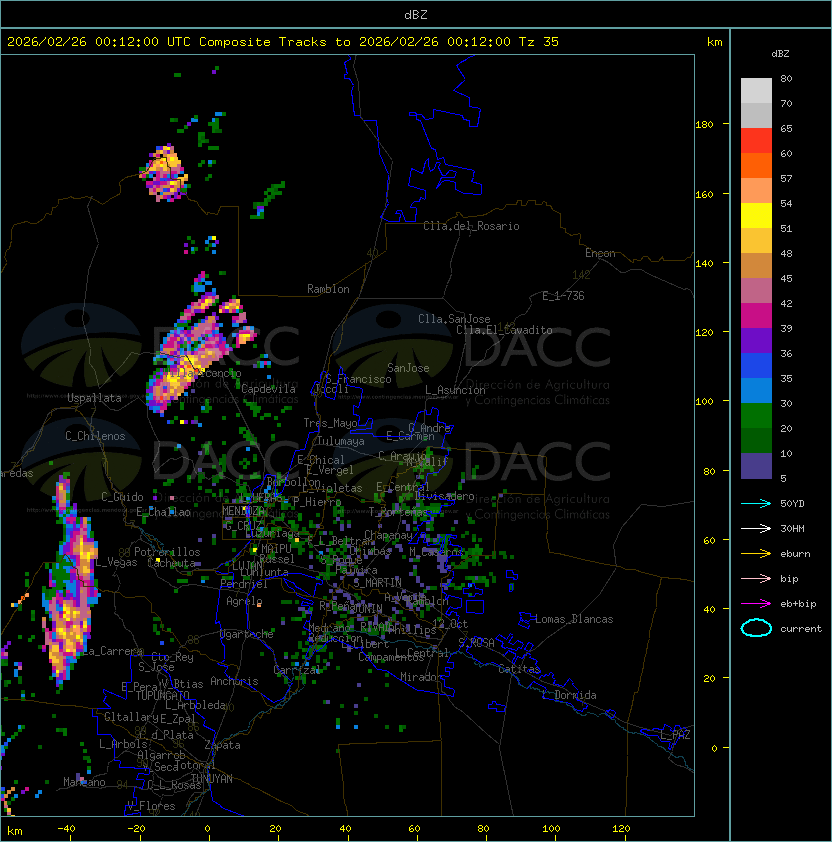The width and height of the screenshot is (832, 842).
Task: Click the '100' km tick on the bottom axis
Action: pos(552,829)
